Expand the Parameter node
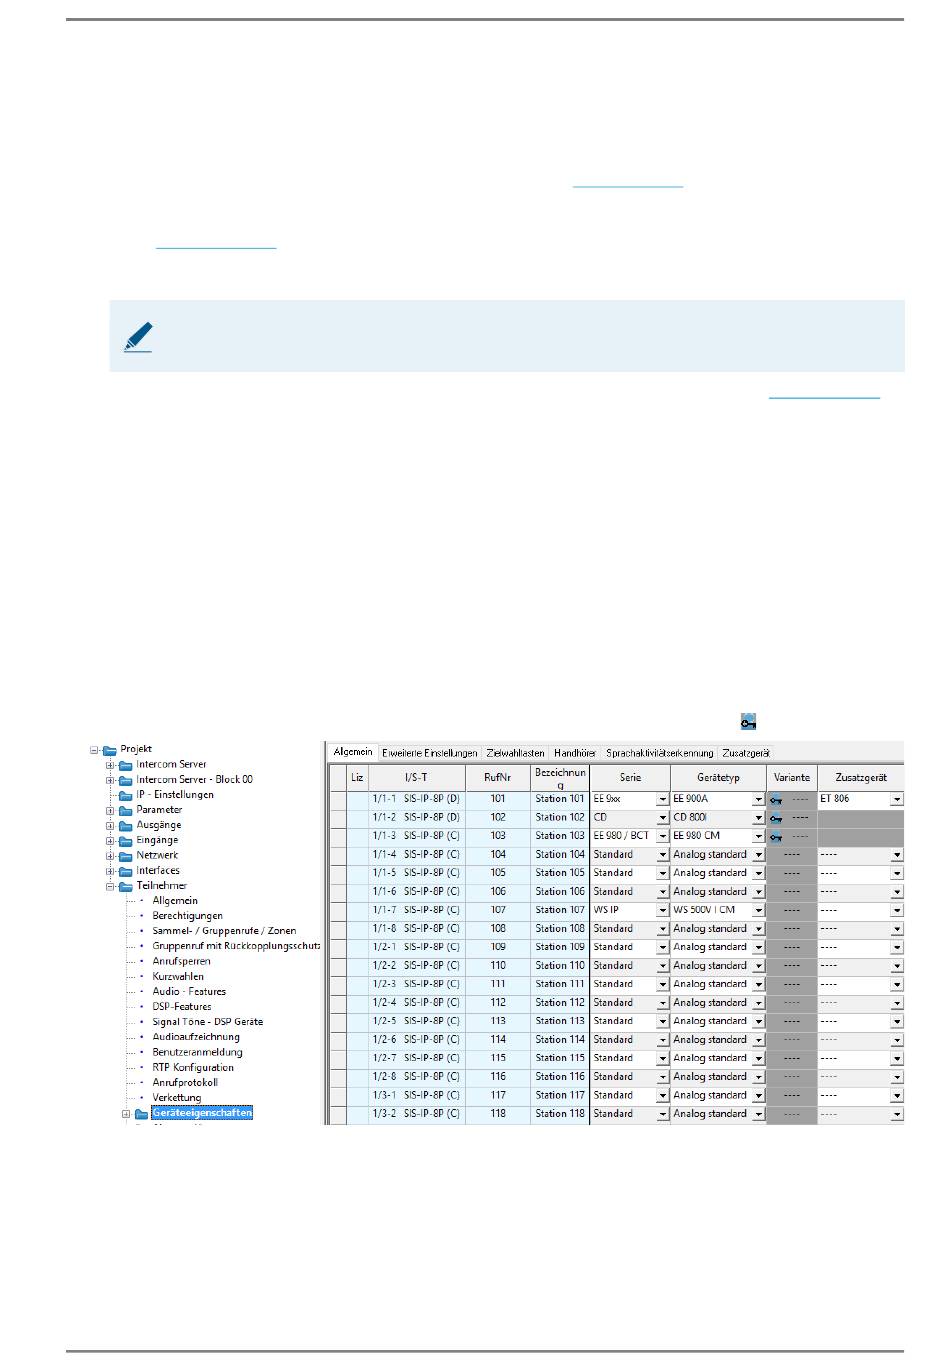 coord(111,810)
